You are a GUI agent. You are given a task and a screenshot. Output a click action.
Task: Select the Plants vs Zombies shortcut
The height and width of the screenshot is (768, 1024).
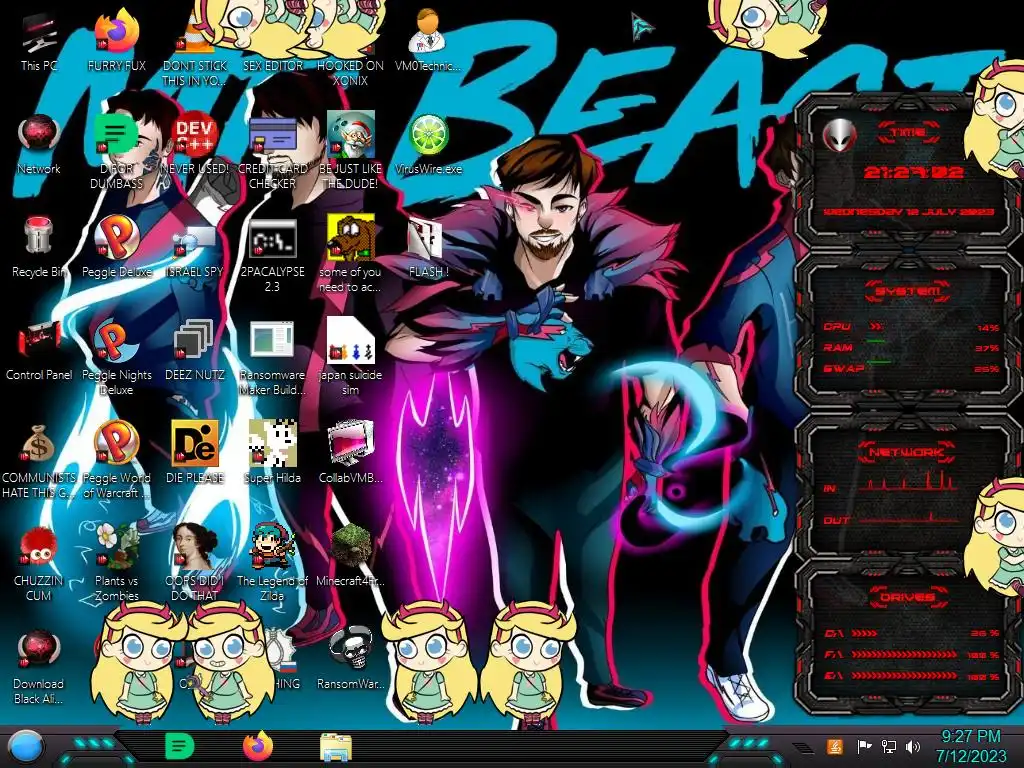coord(117,564)
